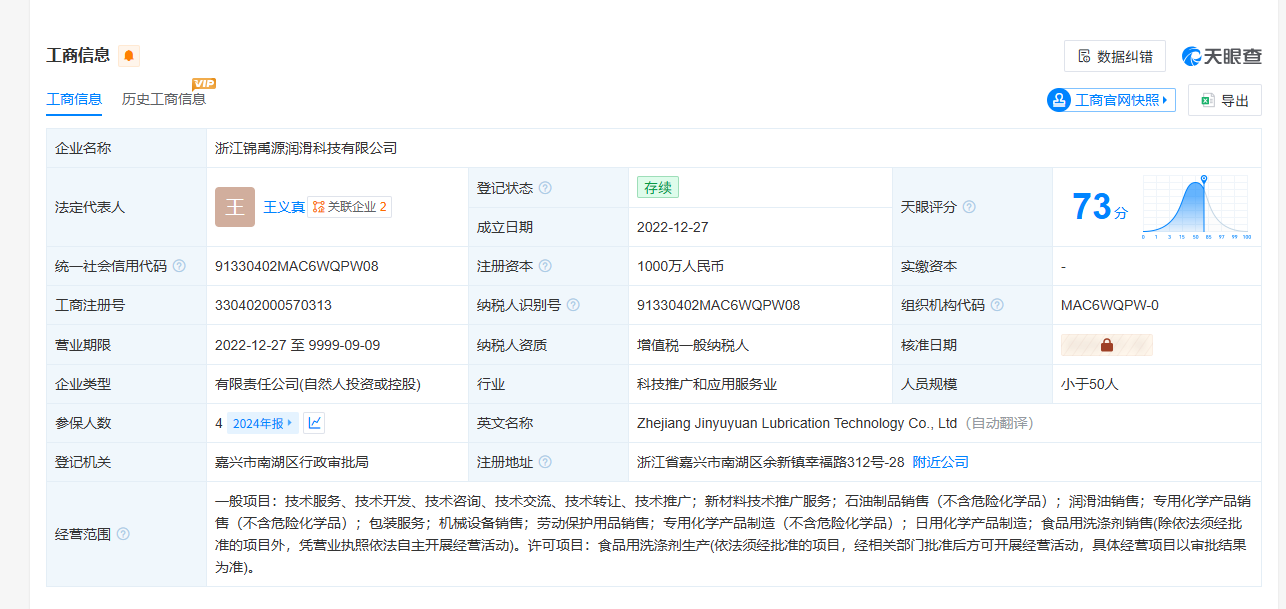Open the 附近公司 nearby companies link
This screenshot has width=1286, height=609.
click(940, 462)
